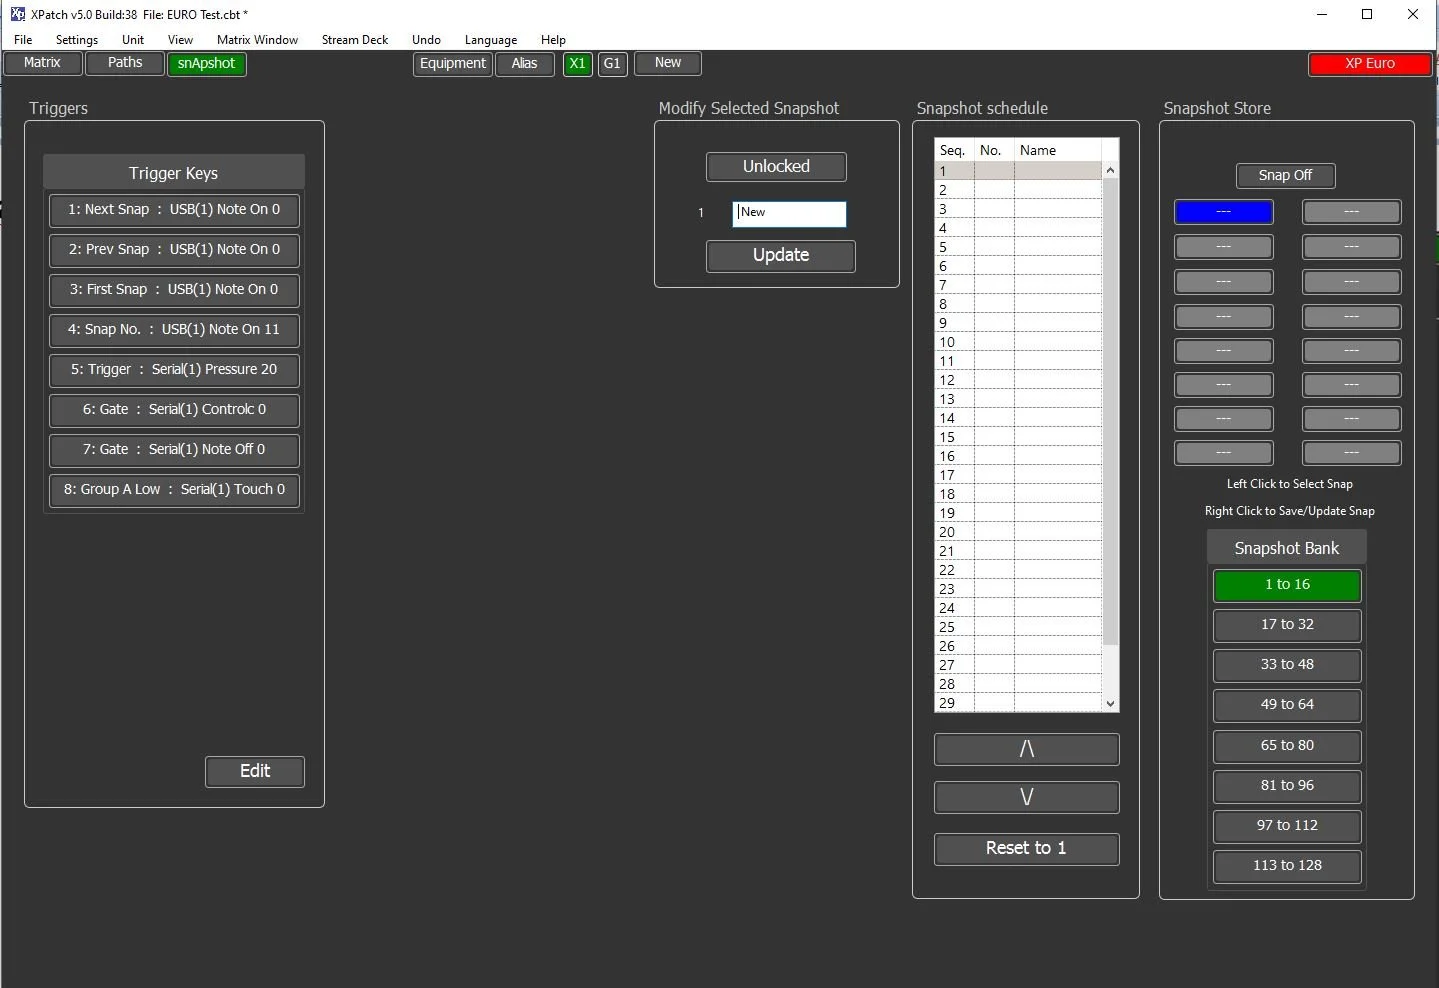The image size is (1439, 988).
Task: Click the upward snapshot schedule arrow
Action: [x=1025, y=749]
